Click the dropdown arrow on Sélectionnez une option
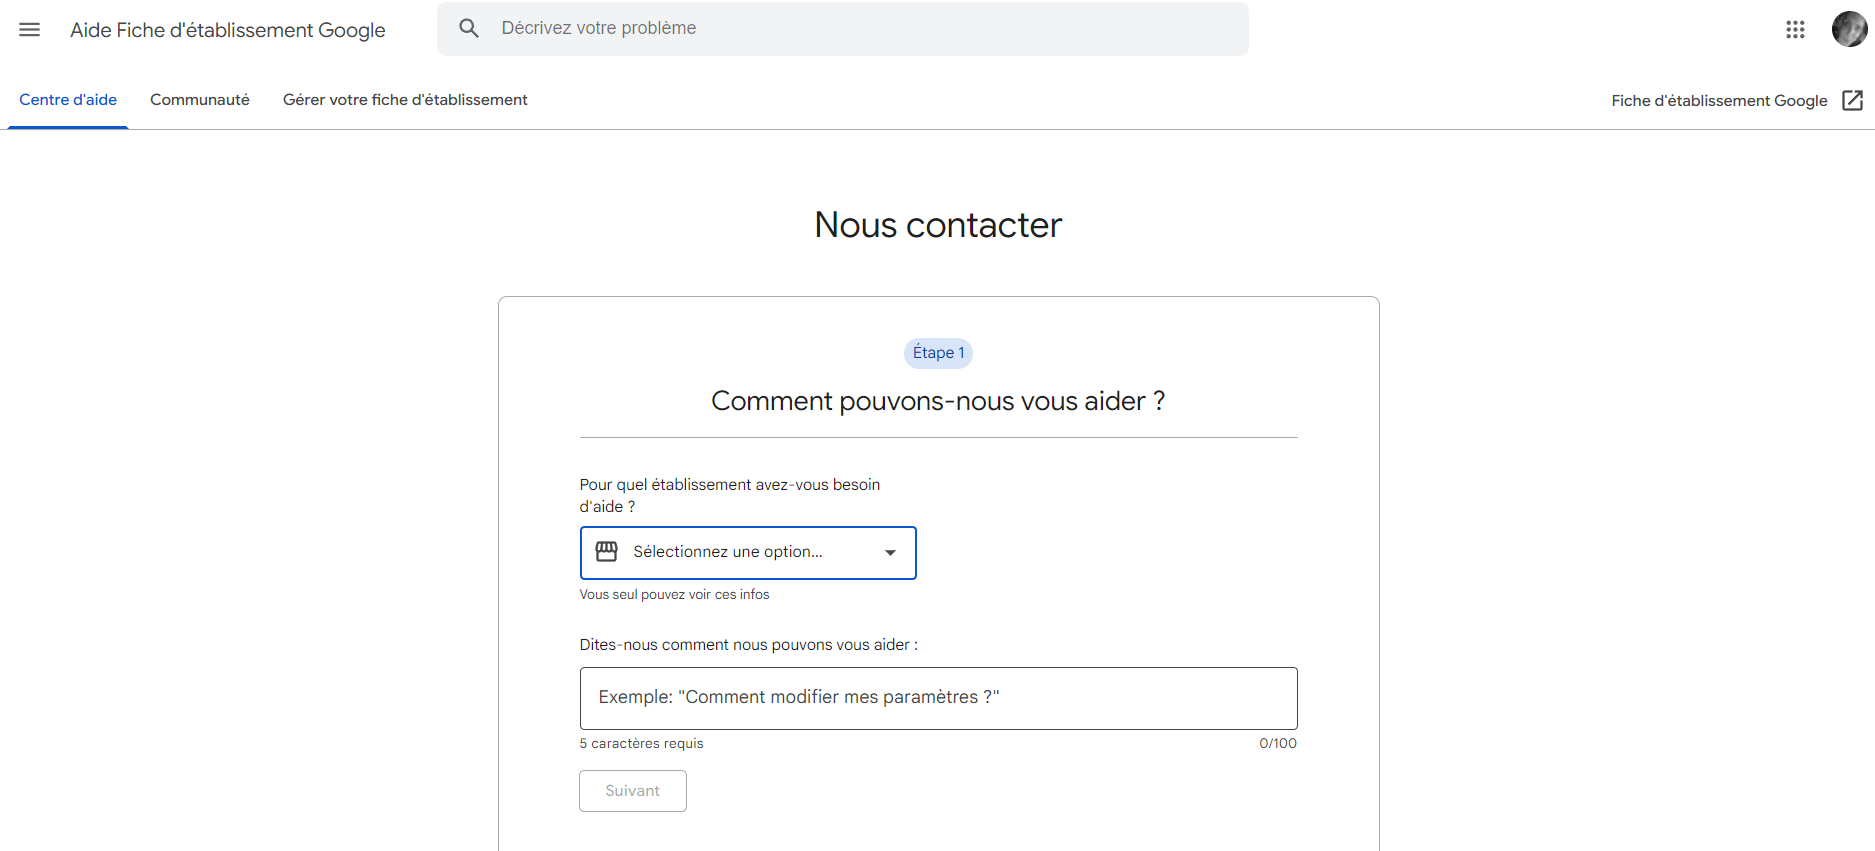The width and height of the screenshot is (1875, 851). [889, 552]
